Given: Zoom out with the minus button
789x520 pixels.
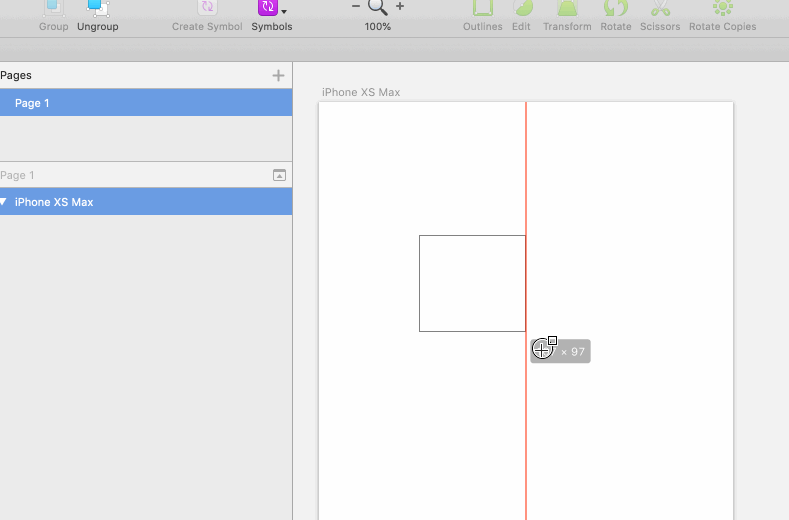Looking at the screenshot, I should 356,7.
